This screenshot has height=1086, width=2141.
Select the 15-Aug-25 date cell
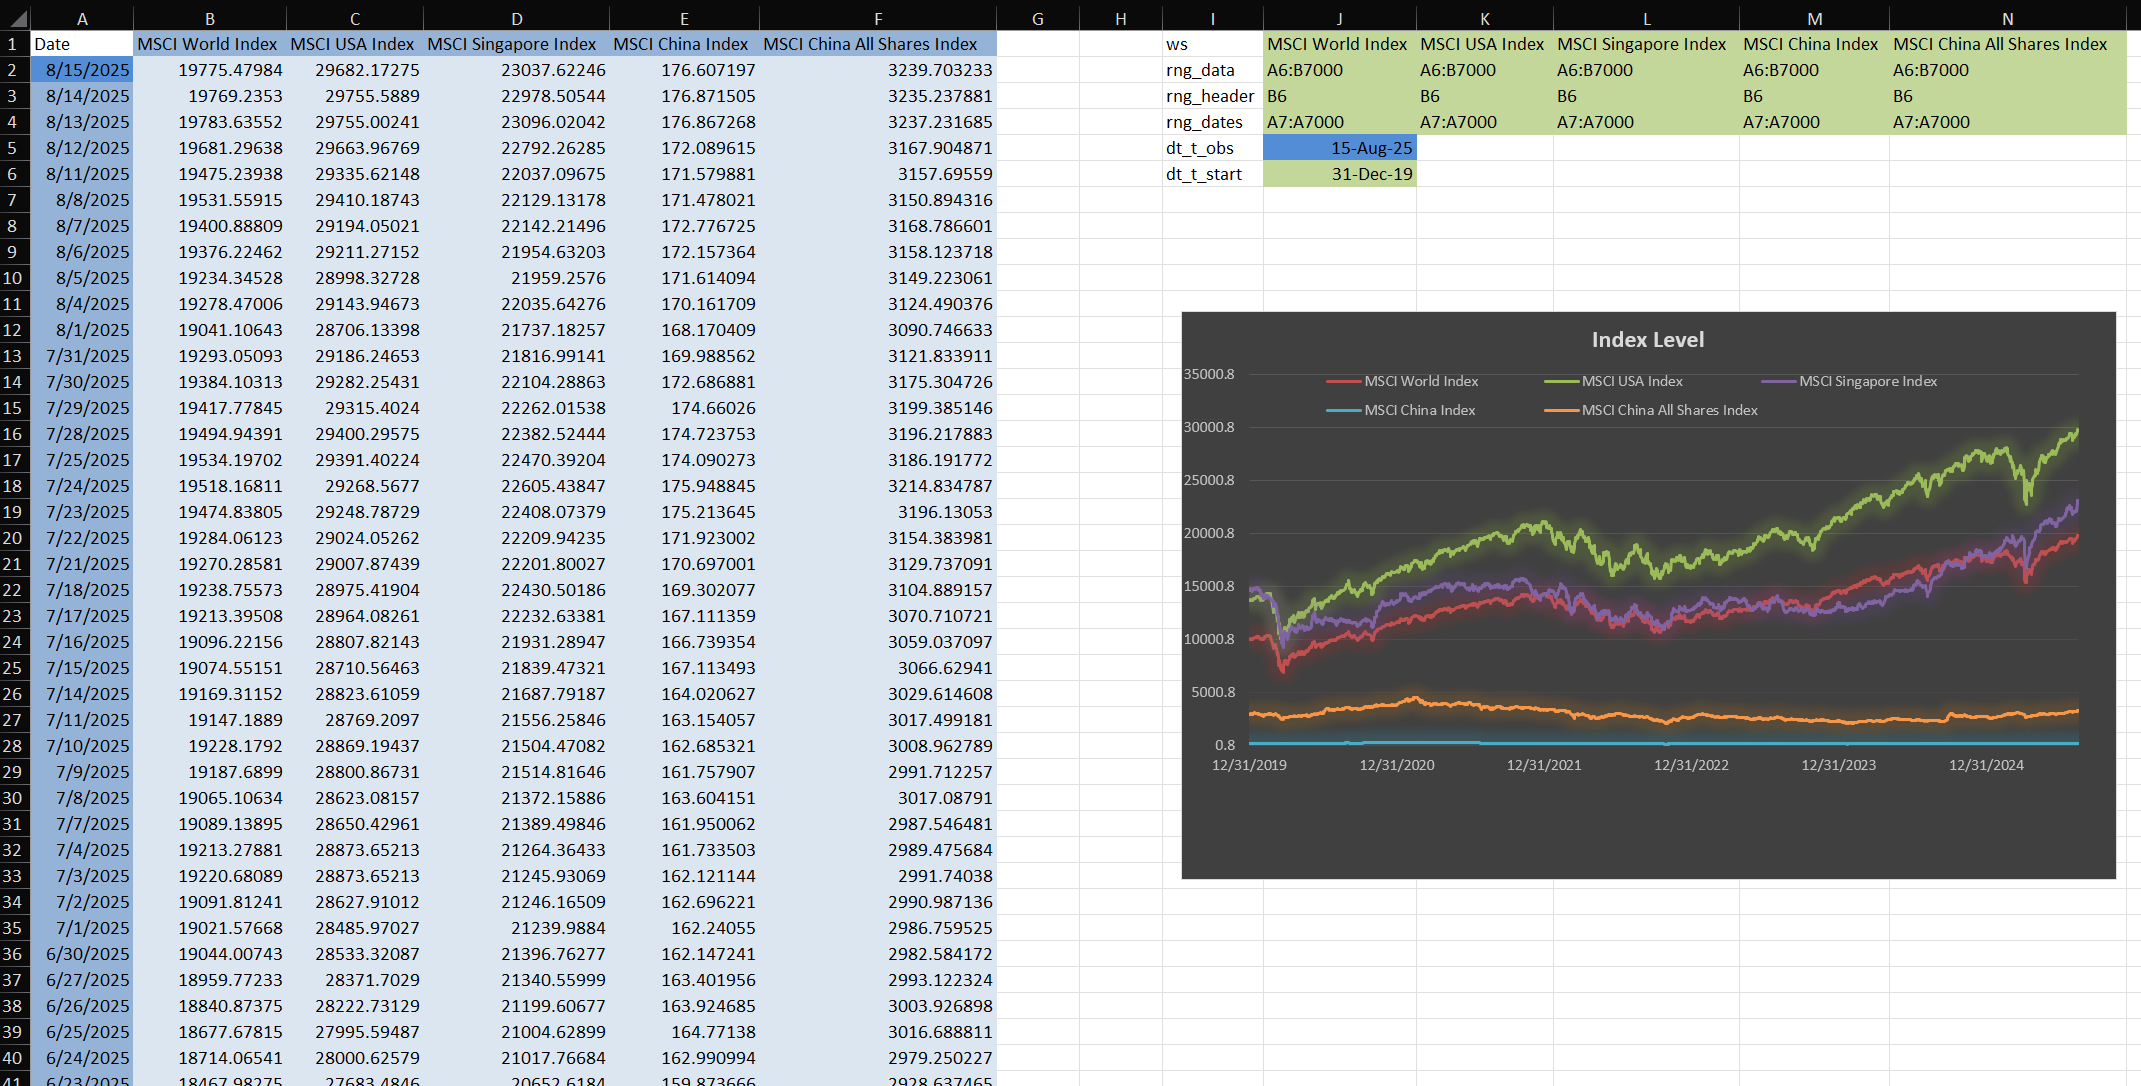[1340, 148]
